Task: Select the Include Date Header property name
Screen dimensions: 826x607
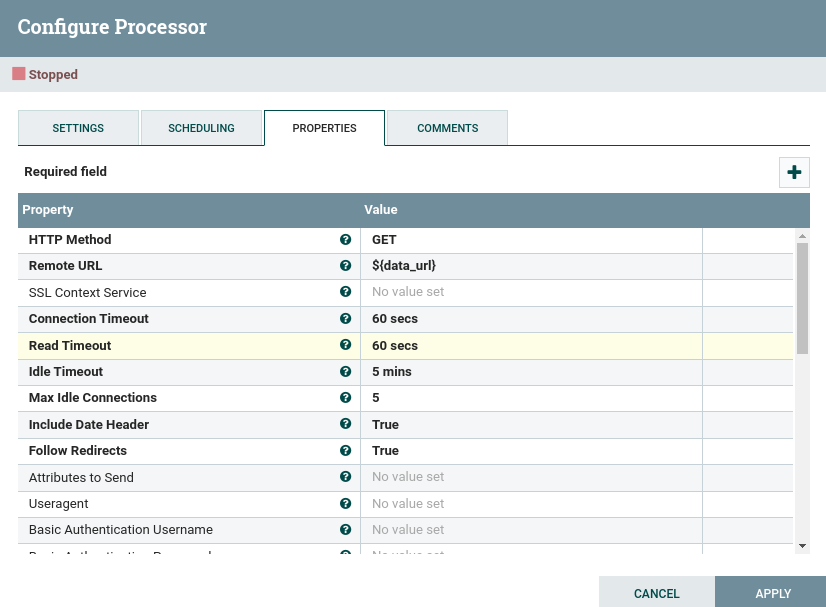Action: pos(89,425)
